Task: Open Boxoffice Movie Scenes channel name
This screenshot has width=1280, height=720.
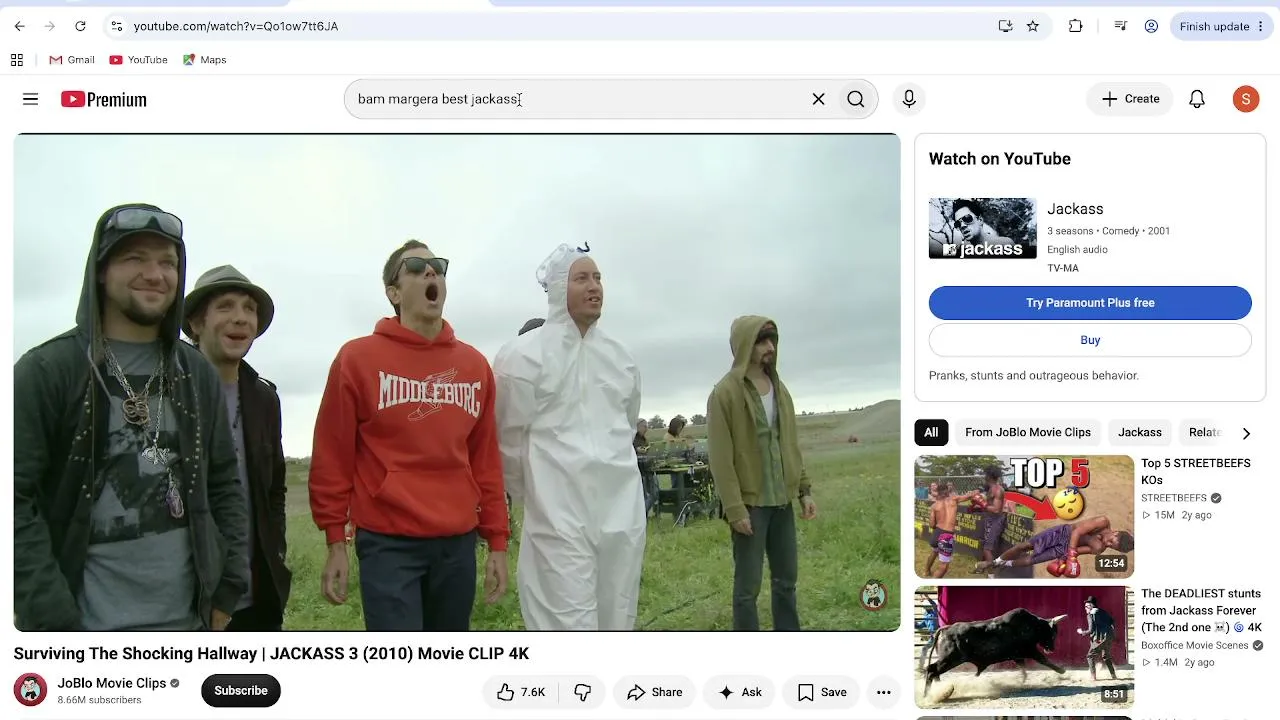Action: point(1195,646)
